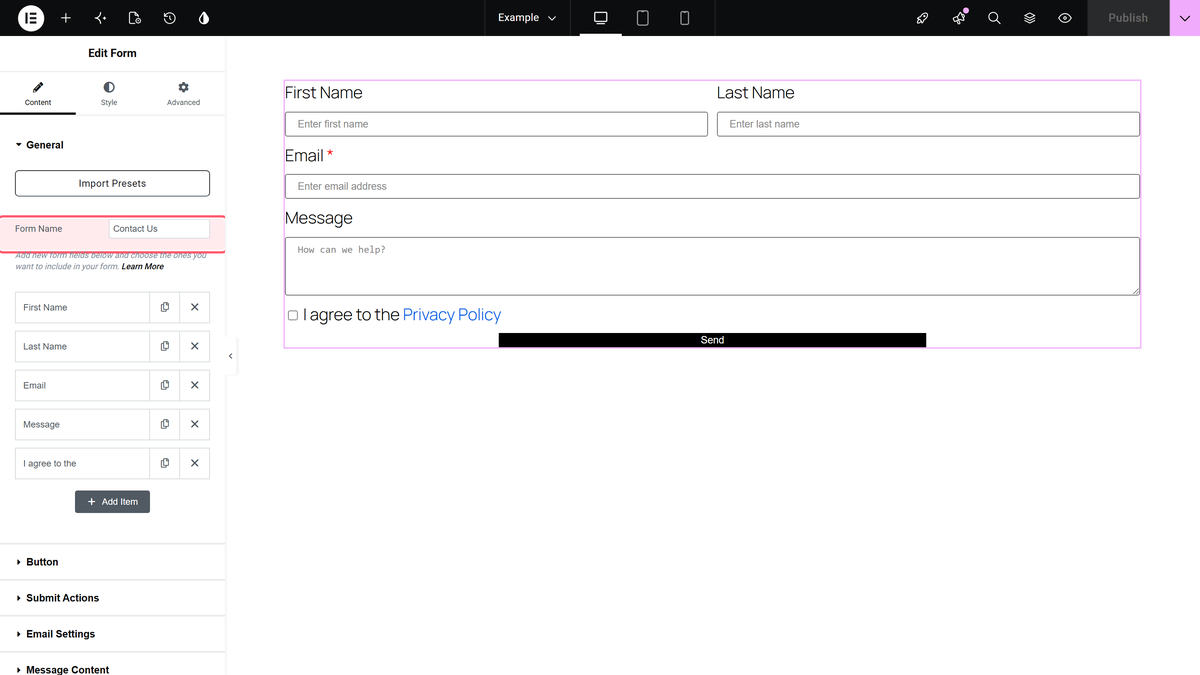This screenshot has height=675, width=1200.
Task: Duplicate the Message field item
Action: (165, 424)
